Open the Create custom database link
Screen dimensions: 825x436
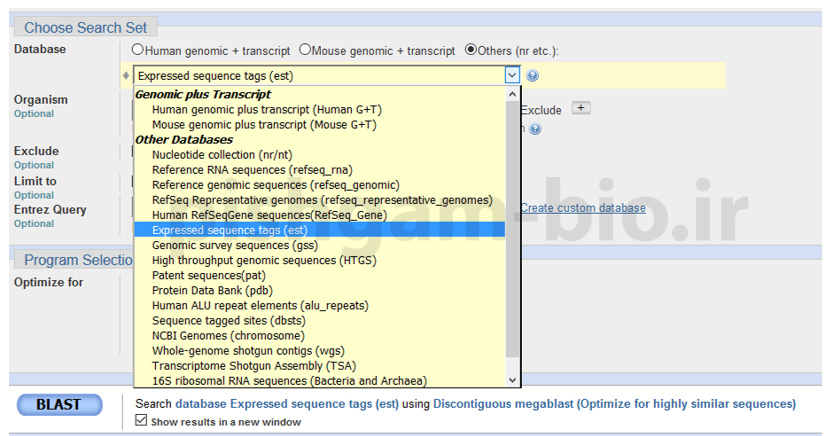[583, 208]
